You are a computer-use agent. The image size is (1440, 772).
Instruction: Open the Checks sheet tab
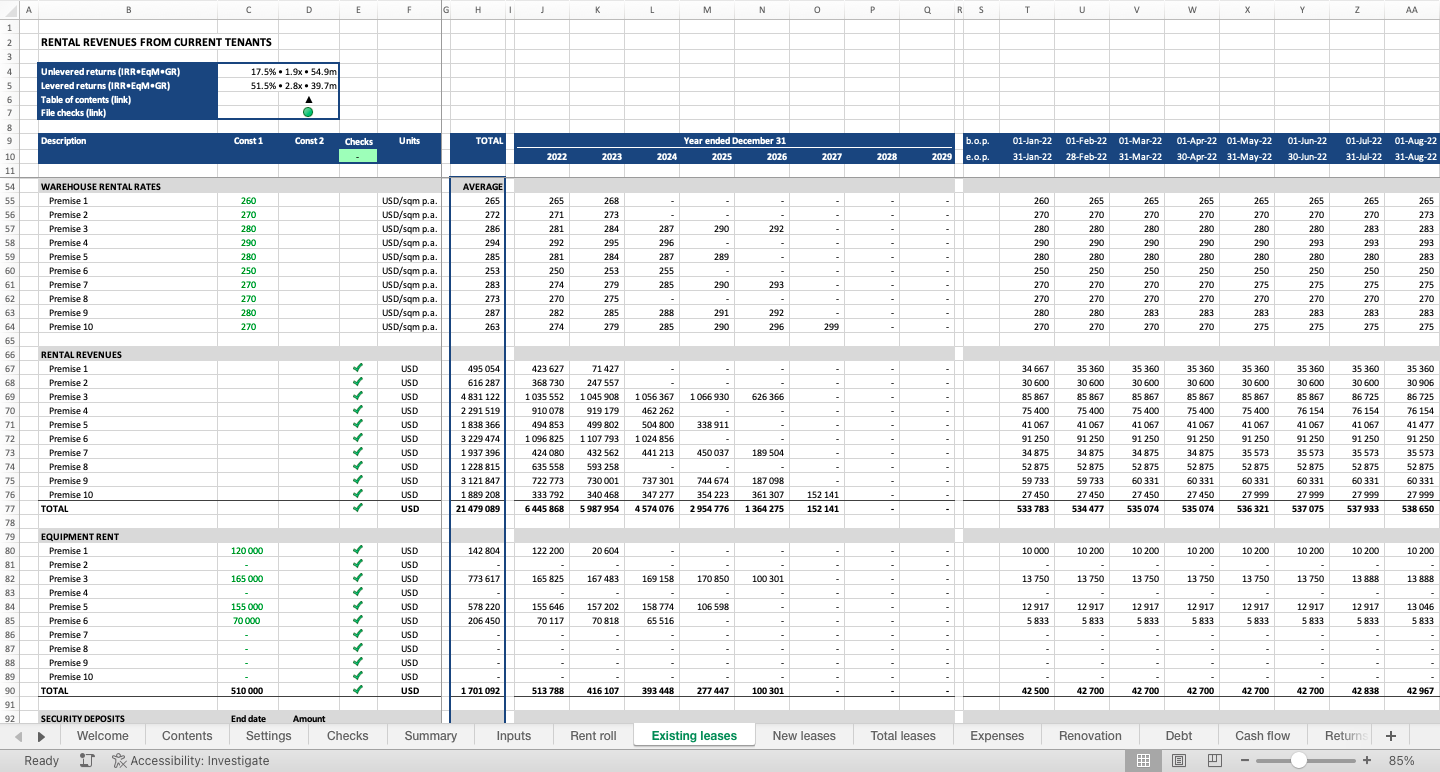(x=348, y=736)
